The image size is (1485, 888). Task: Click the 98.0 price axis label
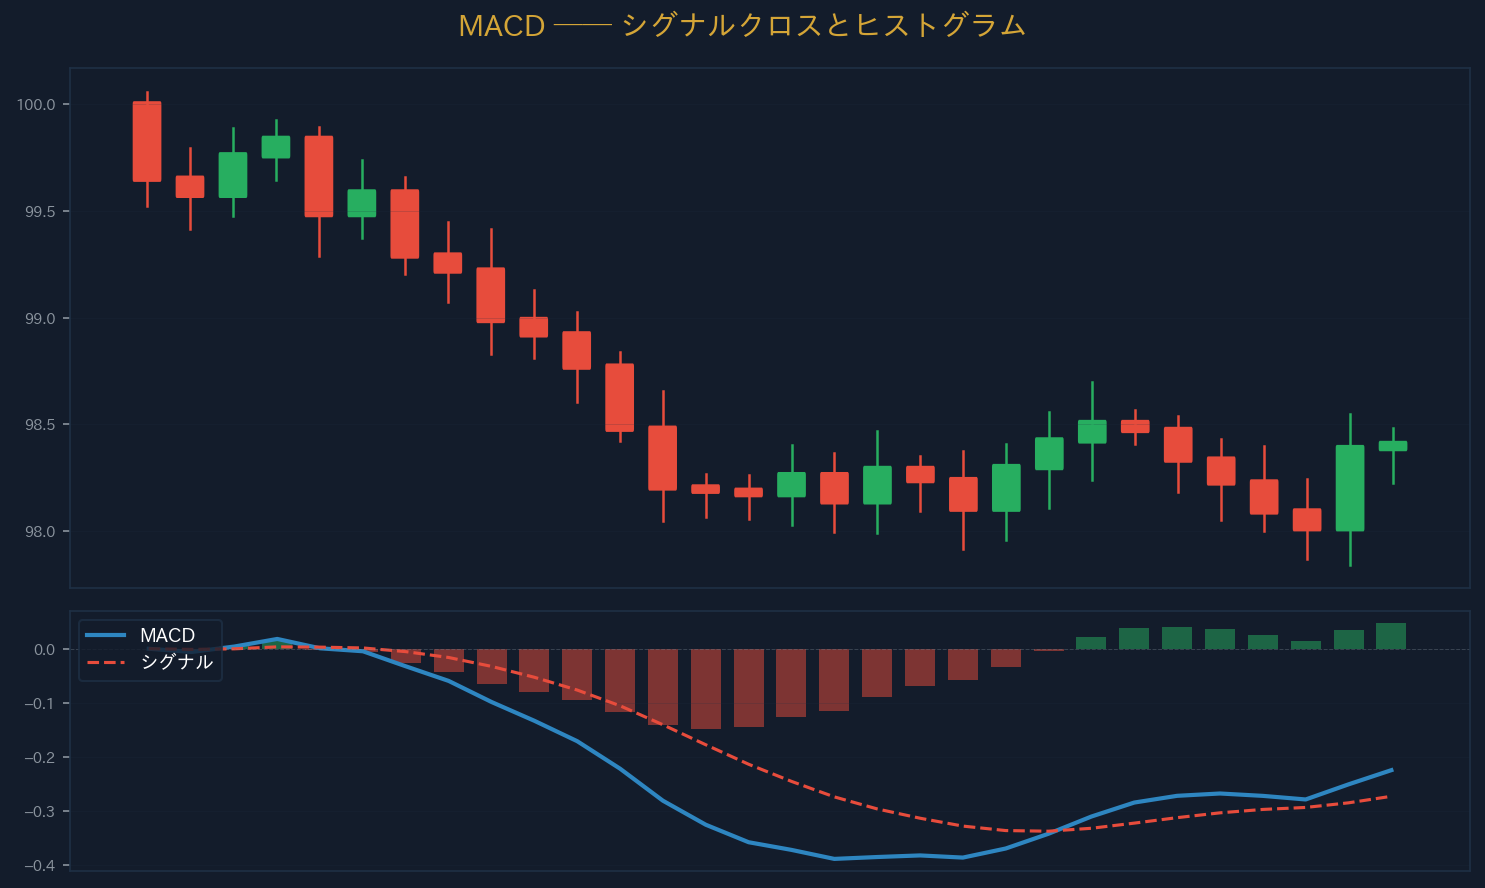click(40, 532)
